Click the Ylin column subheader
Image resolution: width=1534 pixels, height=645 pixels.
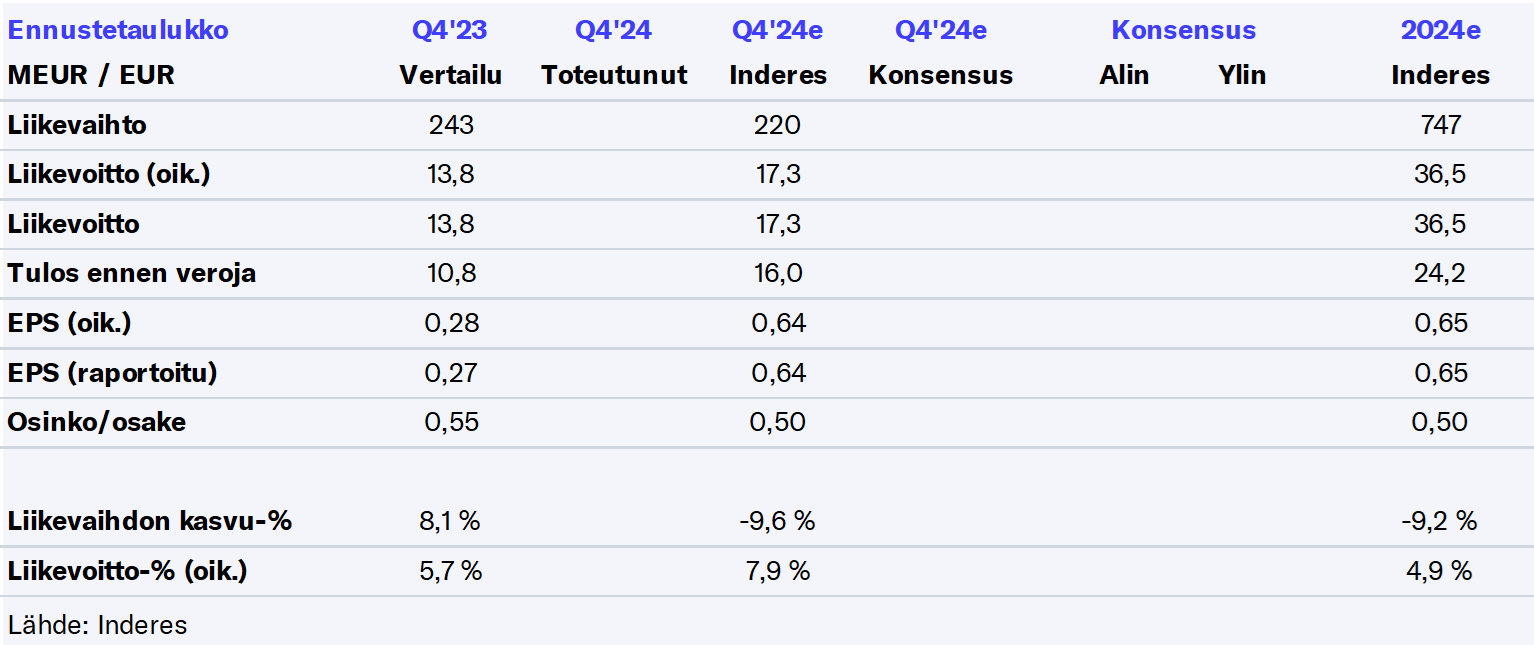(x=1242, y=75)
